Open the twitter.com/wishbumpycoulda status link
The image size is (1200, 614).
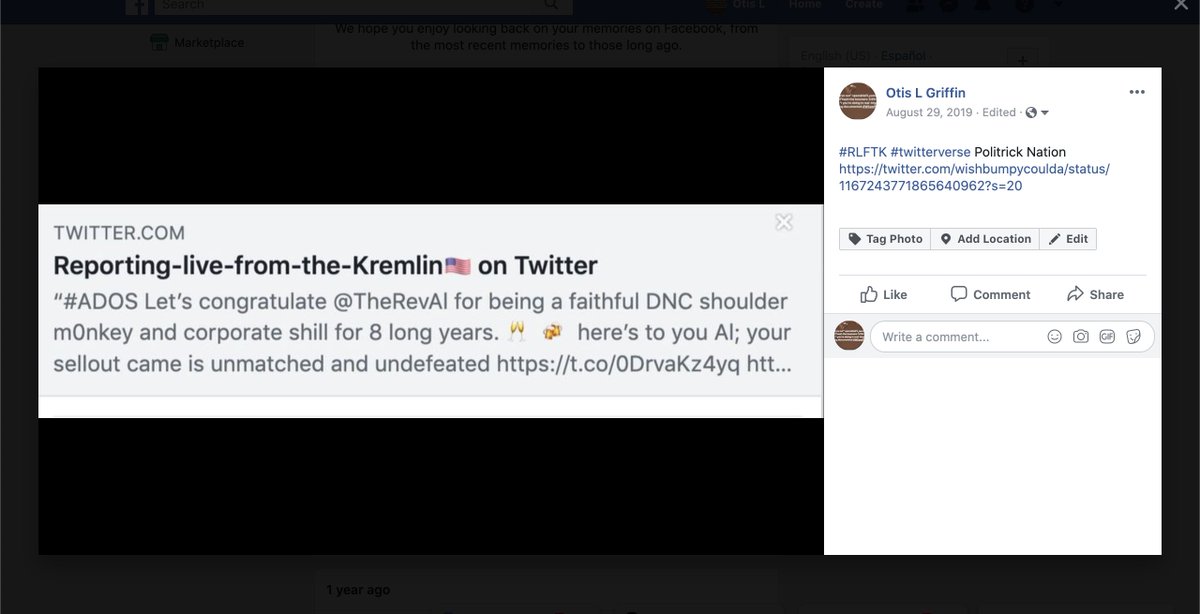point(975,177)
